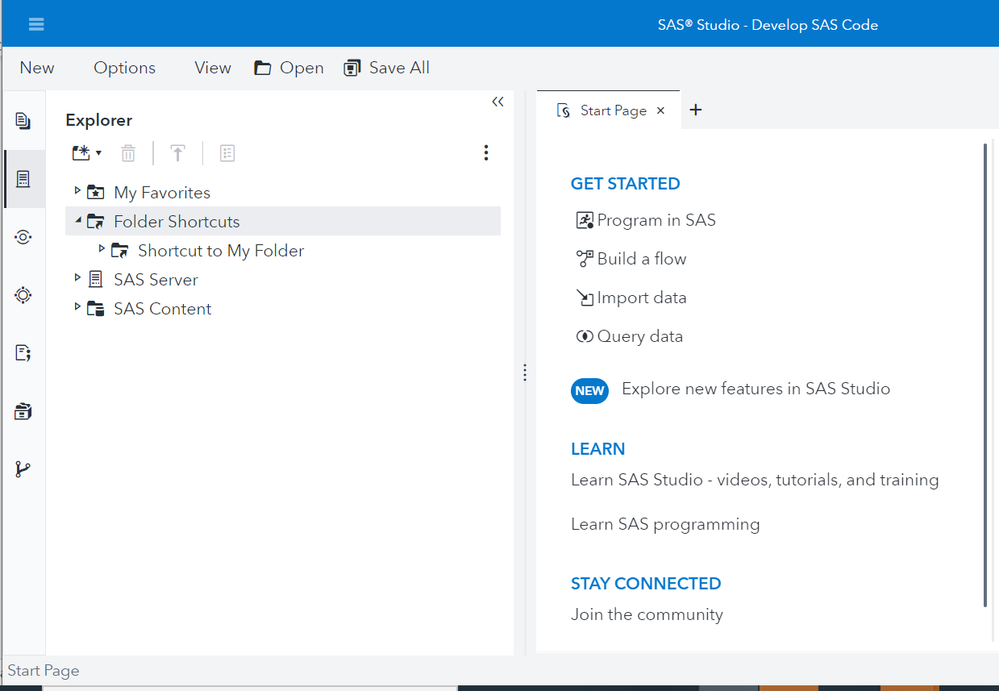The width and height of the screenshot is (999, 691).
Task: Click the Save All button
Action: [387, 68]
